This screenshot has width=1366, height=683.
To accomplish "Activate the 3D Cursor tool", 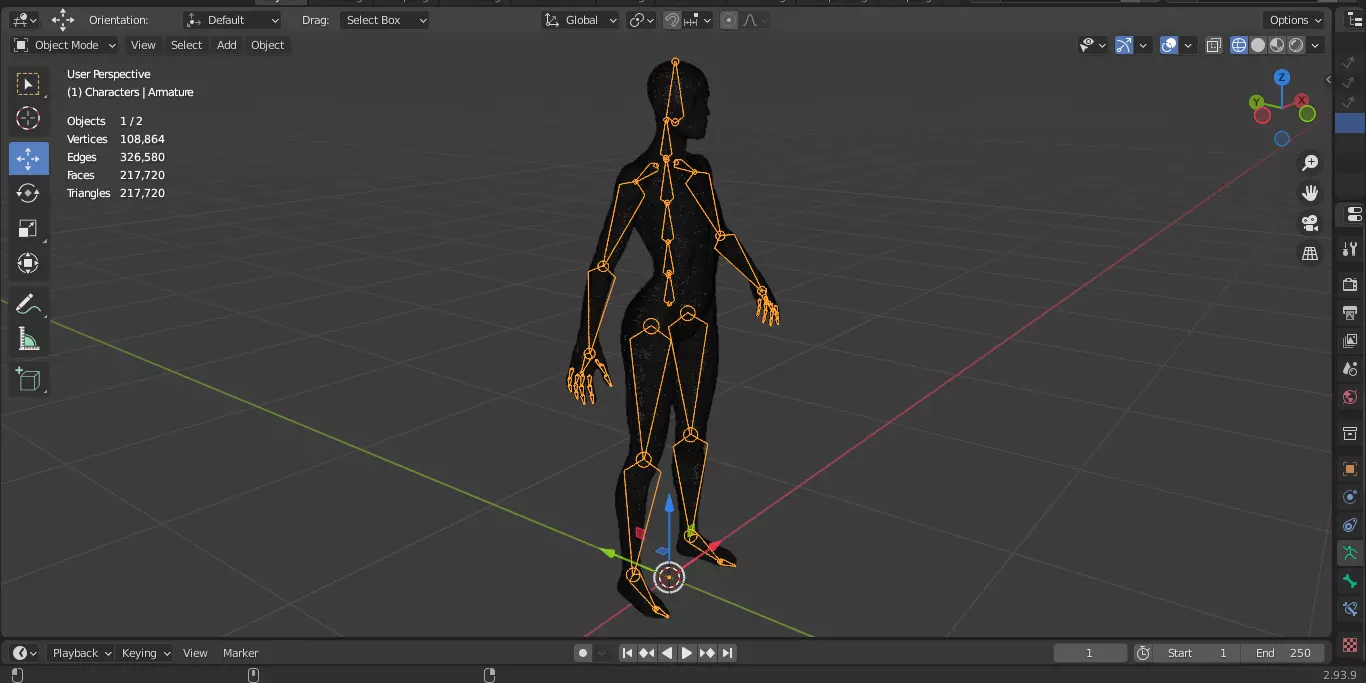I will pos(28,119).
